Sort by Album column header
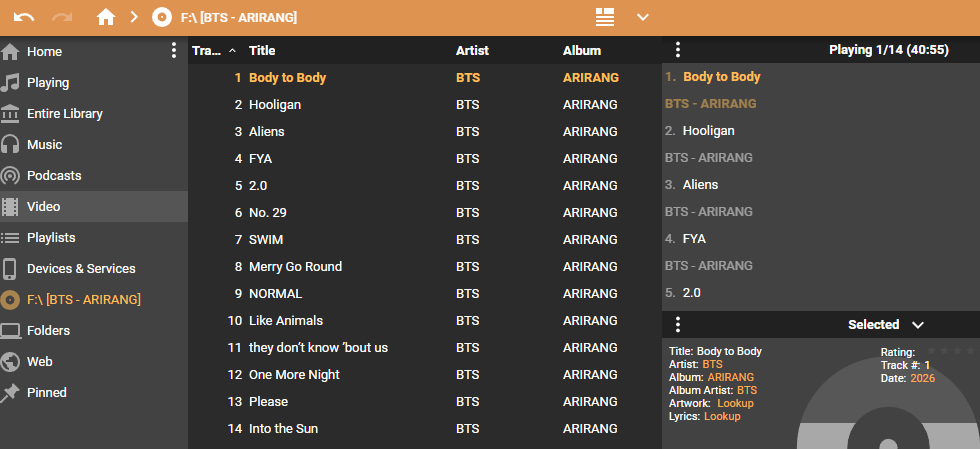Screen dimensions: 980x449 point(581,51)
